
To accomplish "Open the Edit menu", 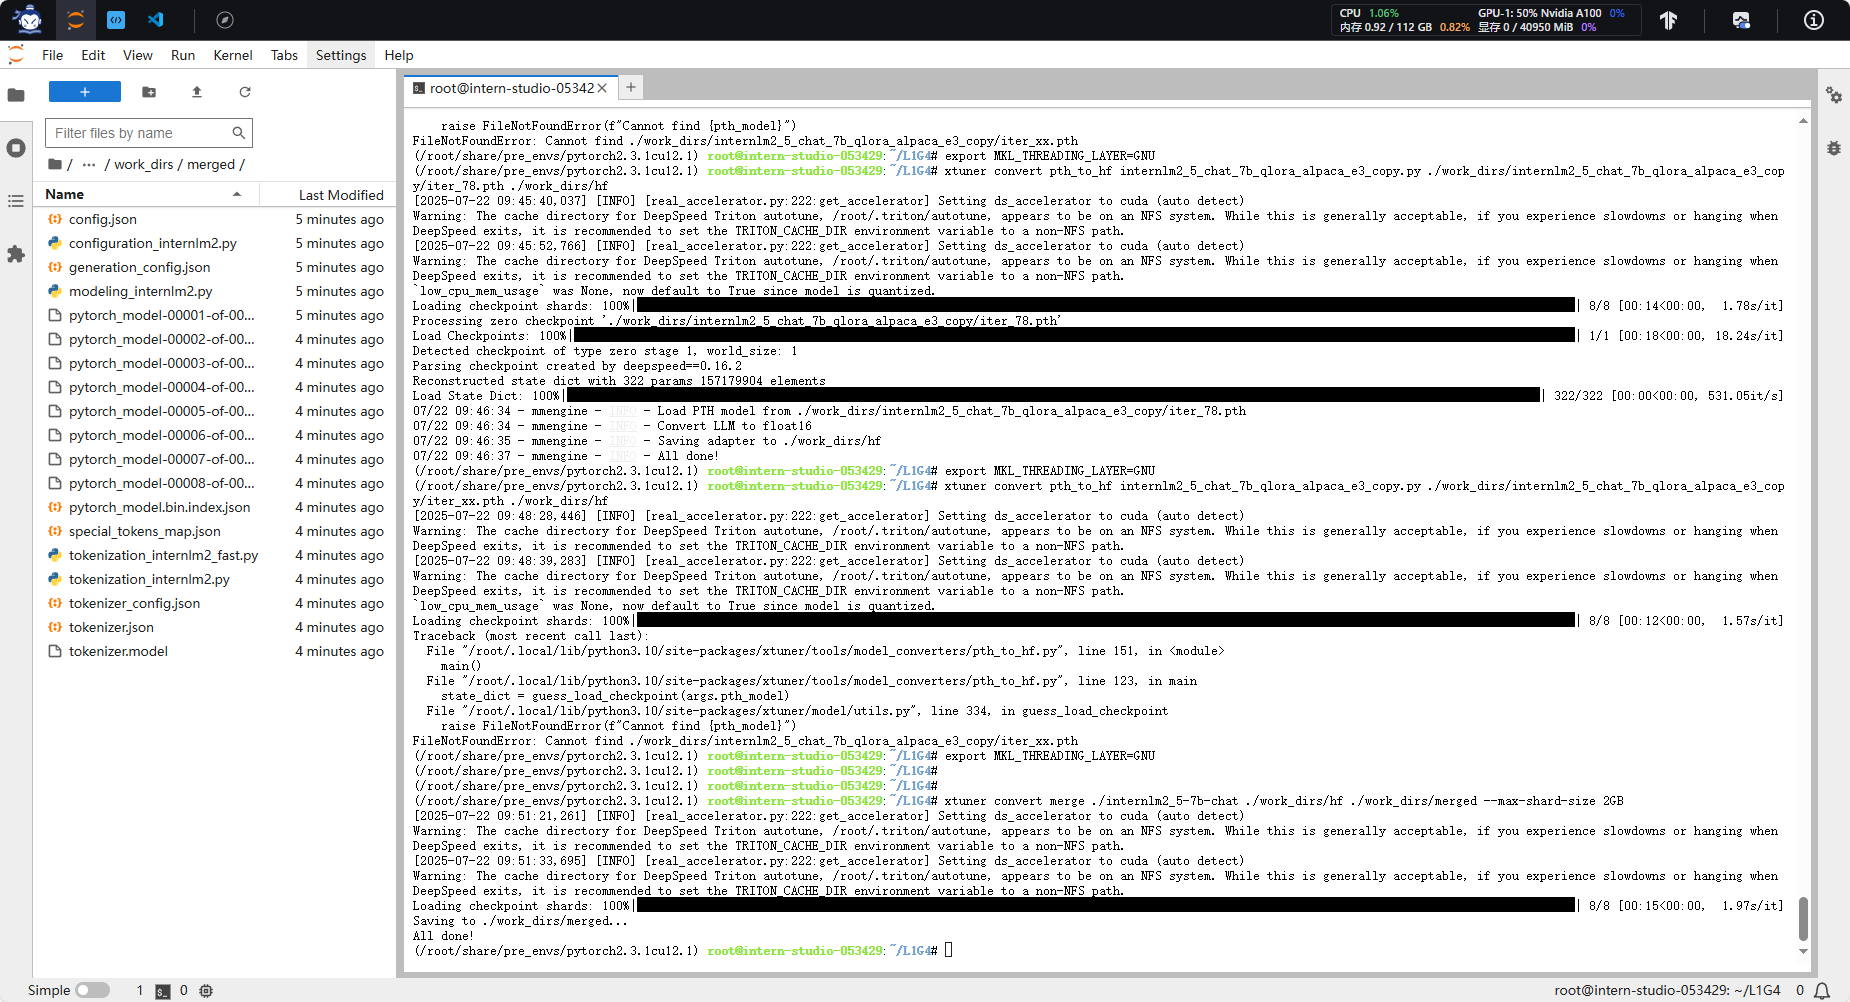I will [93, 55].
